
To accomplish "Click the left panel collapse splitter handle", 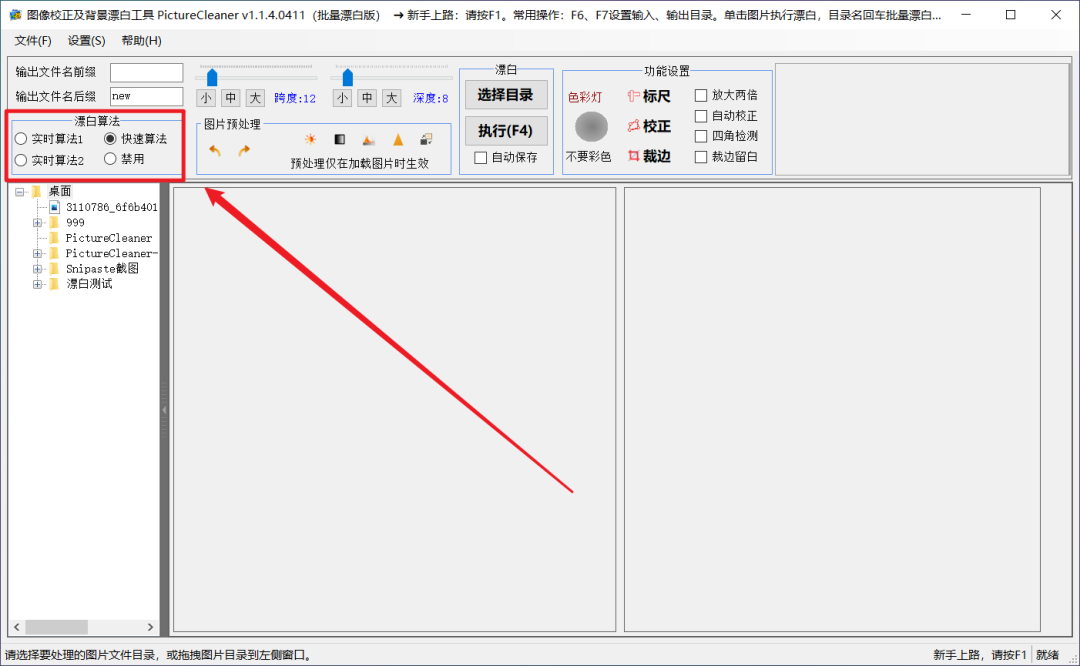I will [164, 410].
